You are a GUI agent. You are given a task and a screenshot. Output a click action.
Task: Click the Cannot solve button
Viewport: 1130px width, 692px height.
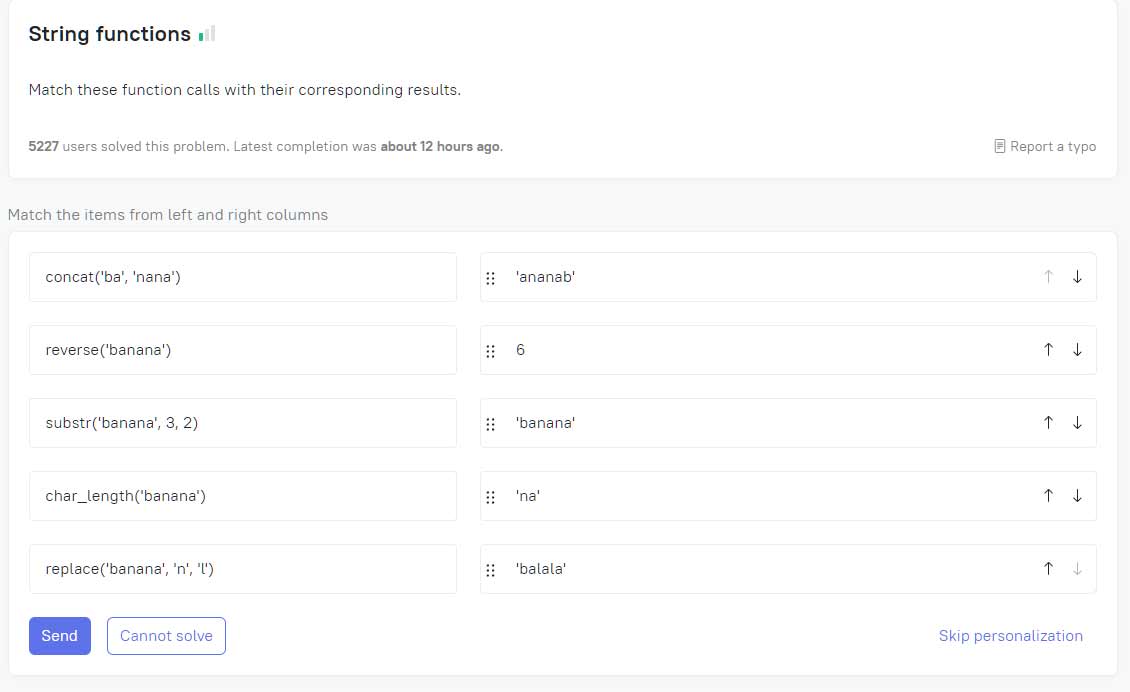tap(166, 636)
